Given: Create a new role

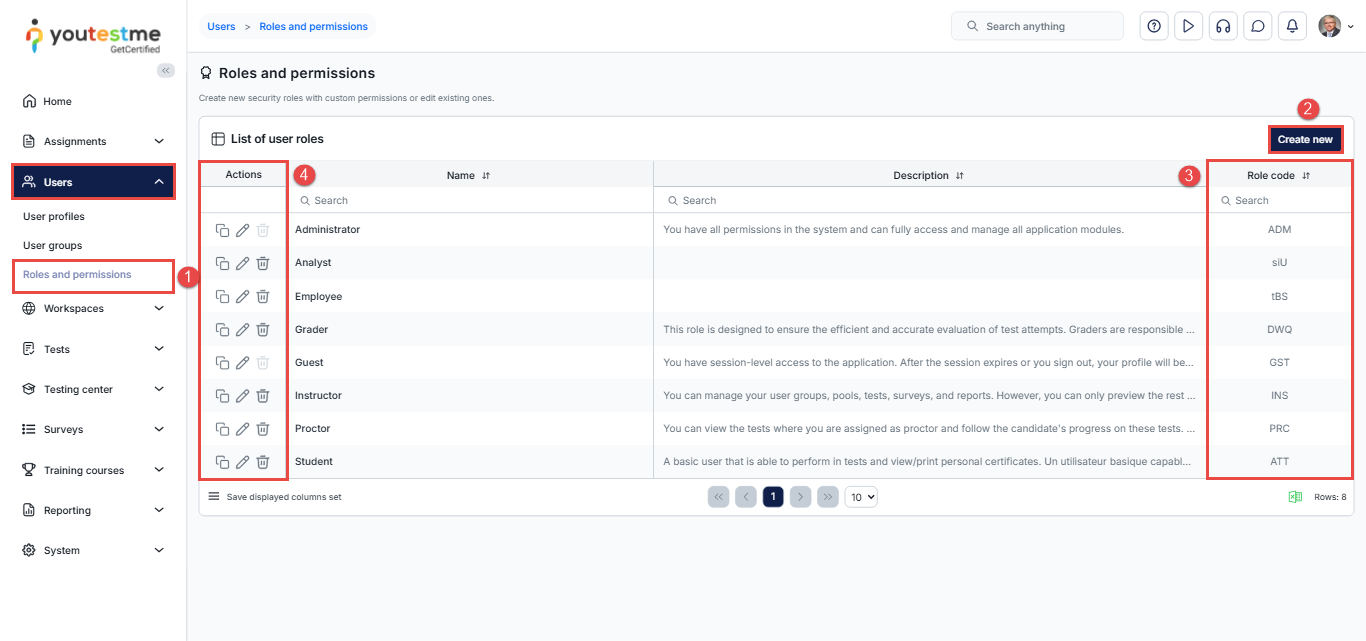Looking at the screenshot, I should pos(1305,139).
